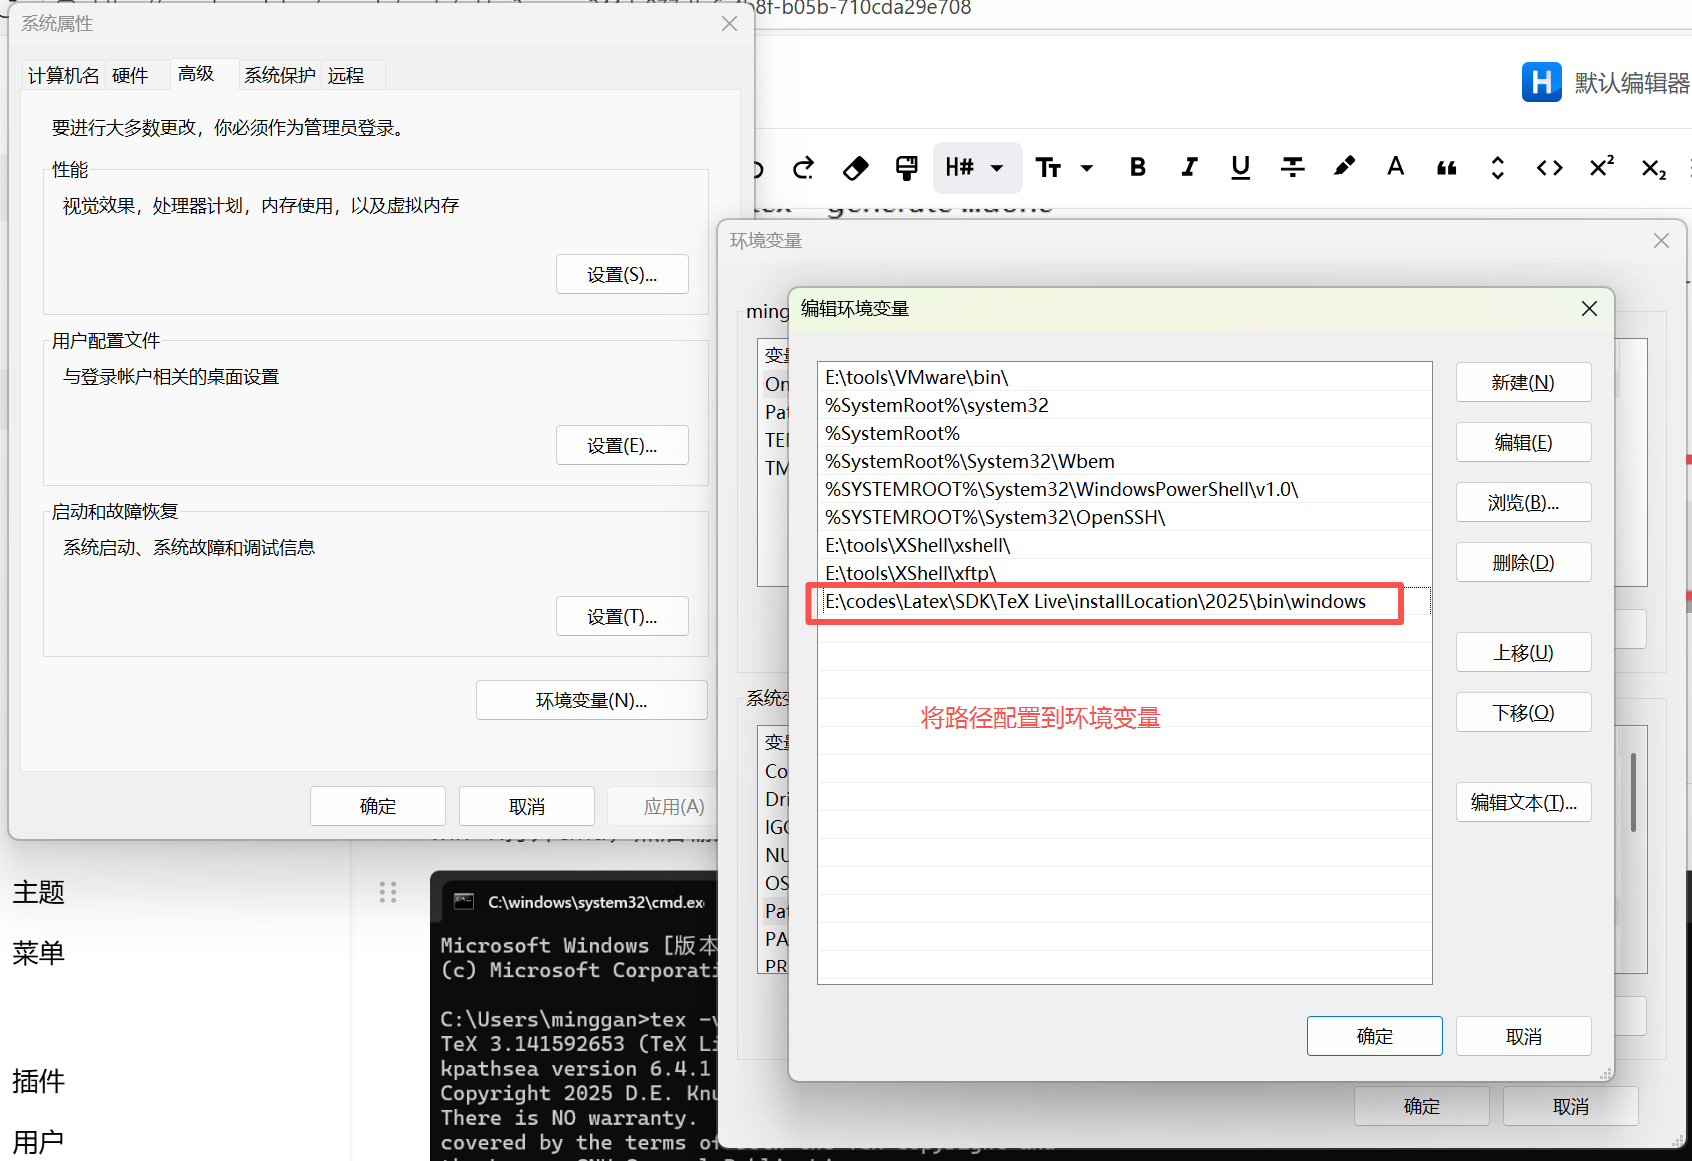This screenshot has width=1692, height=1161.
Task: Open the H# heading dropdown
Action: [x=975, y=168]
